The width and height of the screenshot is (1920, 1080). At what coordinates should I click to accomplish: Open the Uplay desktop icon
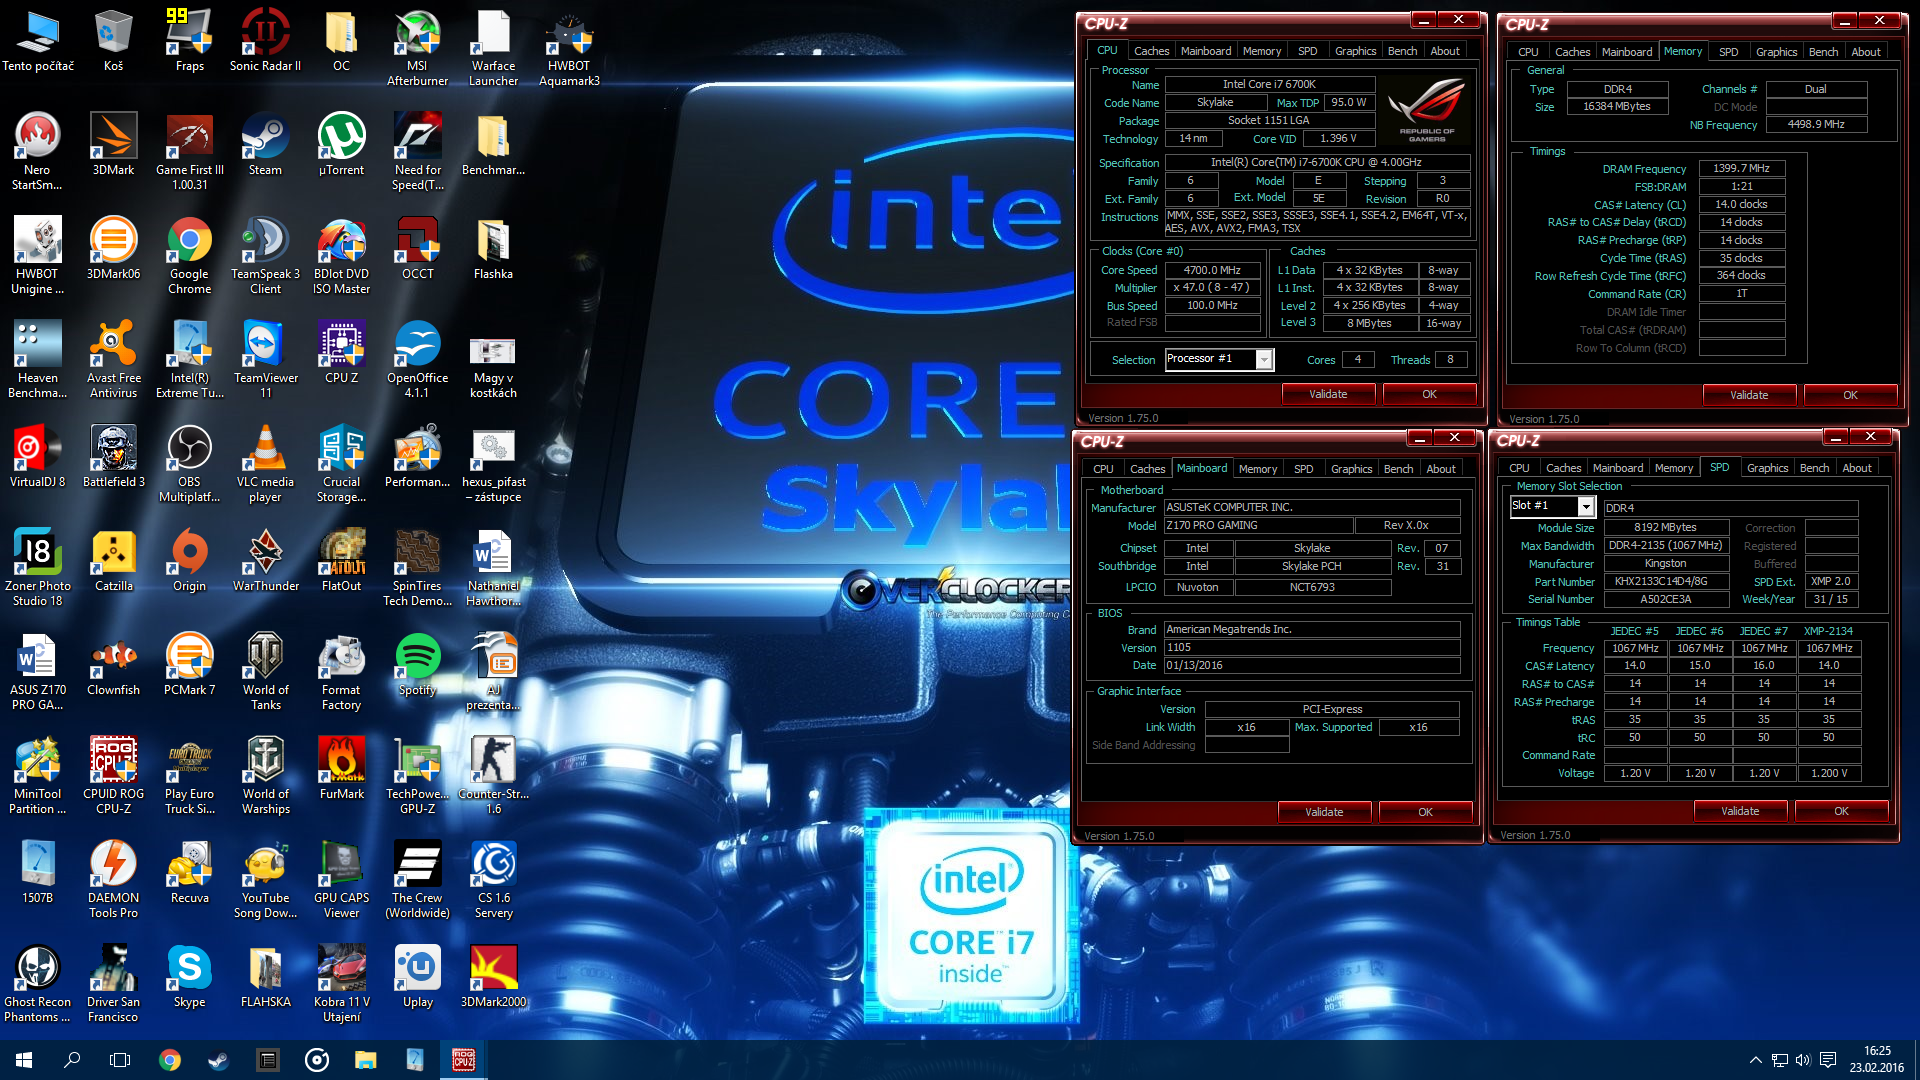[417, 977]
